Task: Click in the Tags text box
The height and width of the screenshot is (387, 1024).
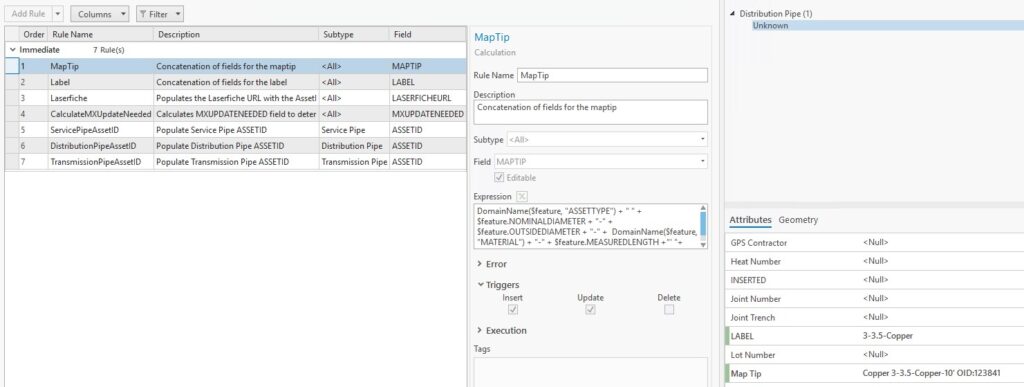Action: click(x=590, y=371)
